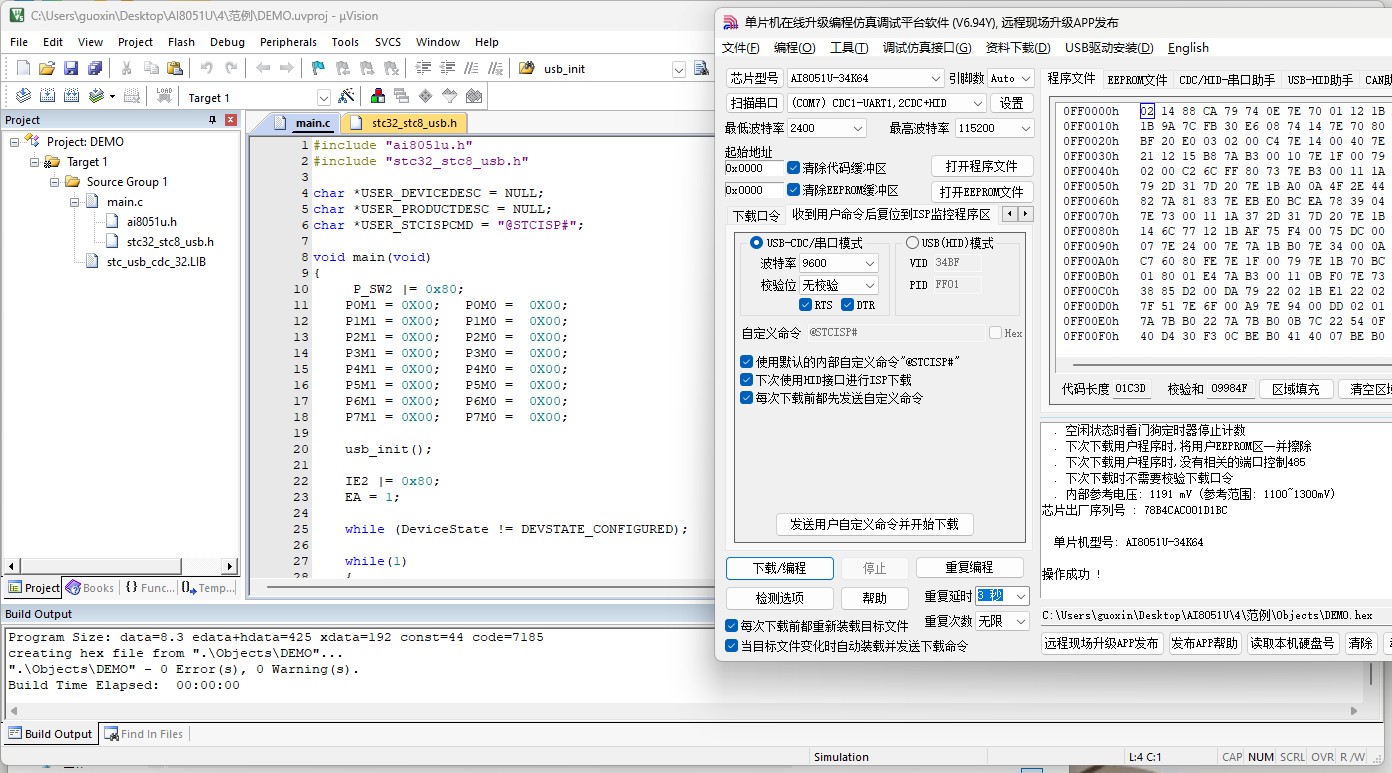Toggle 使用默认的内部自定义命令 checkbox
The image size is (1392, 773).
pos(746,361)
